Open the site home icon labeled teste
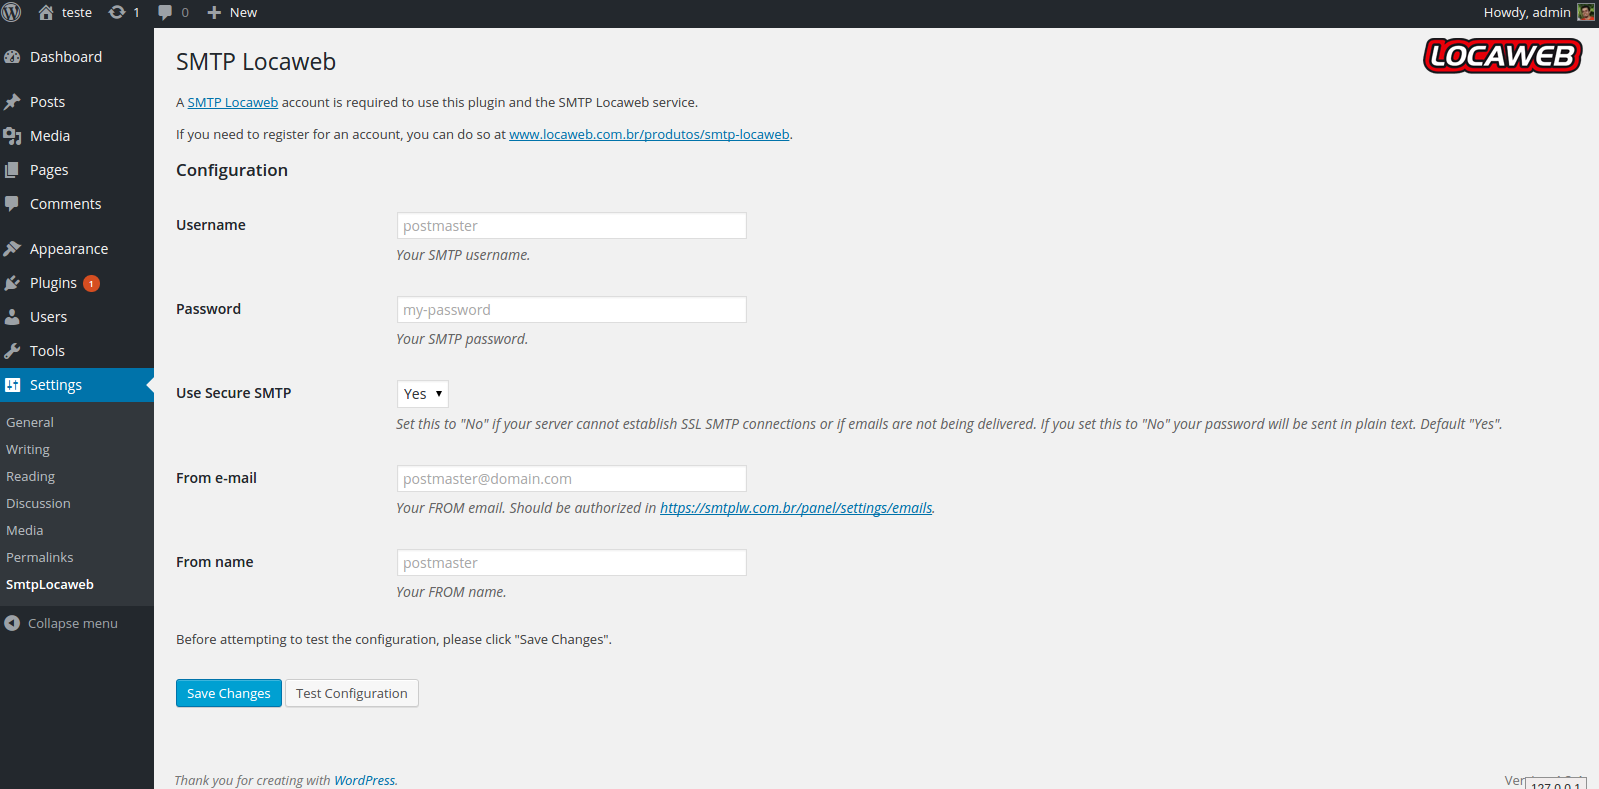The image size is (1599, 789). click(46, 12)
